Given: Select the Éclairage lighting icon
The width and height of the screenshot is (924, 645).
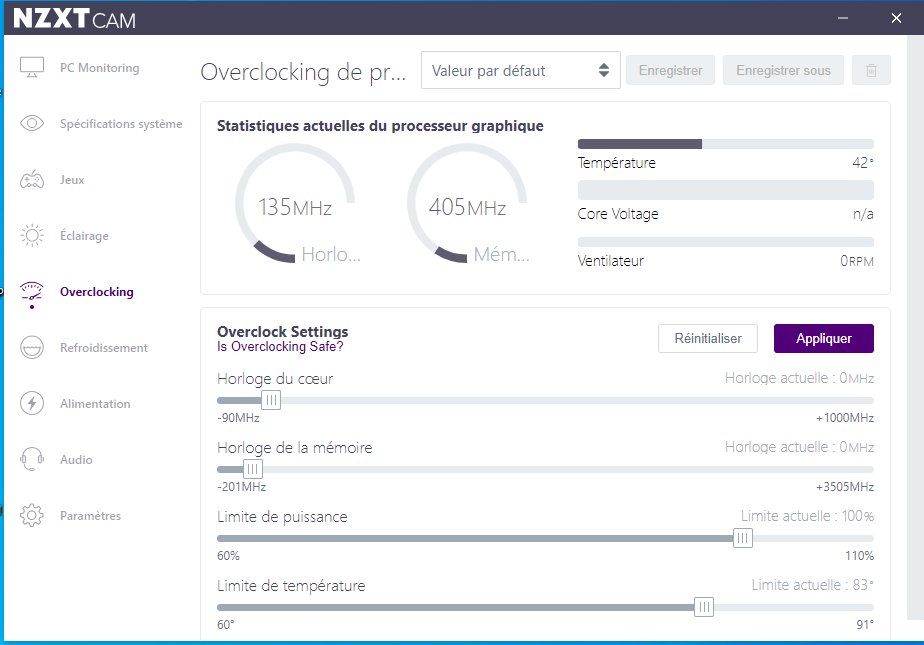Looking at the screenshot, I should pyautogui.click(x=32, y=233).
